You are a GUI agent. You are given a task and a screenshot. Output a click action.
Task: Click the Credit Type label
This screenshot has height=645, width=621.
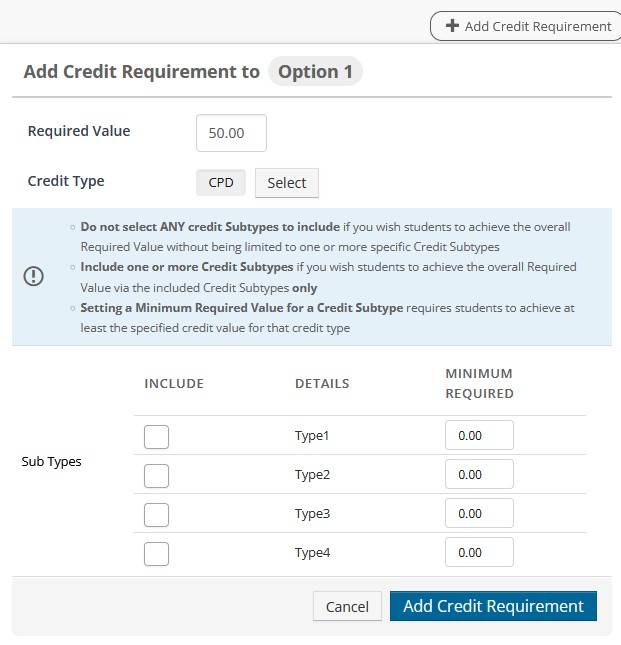[66, 181]
